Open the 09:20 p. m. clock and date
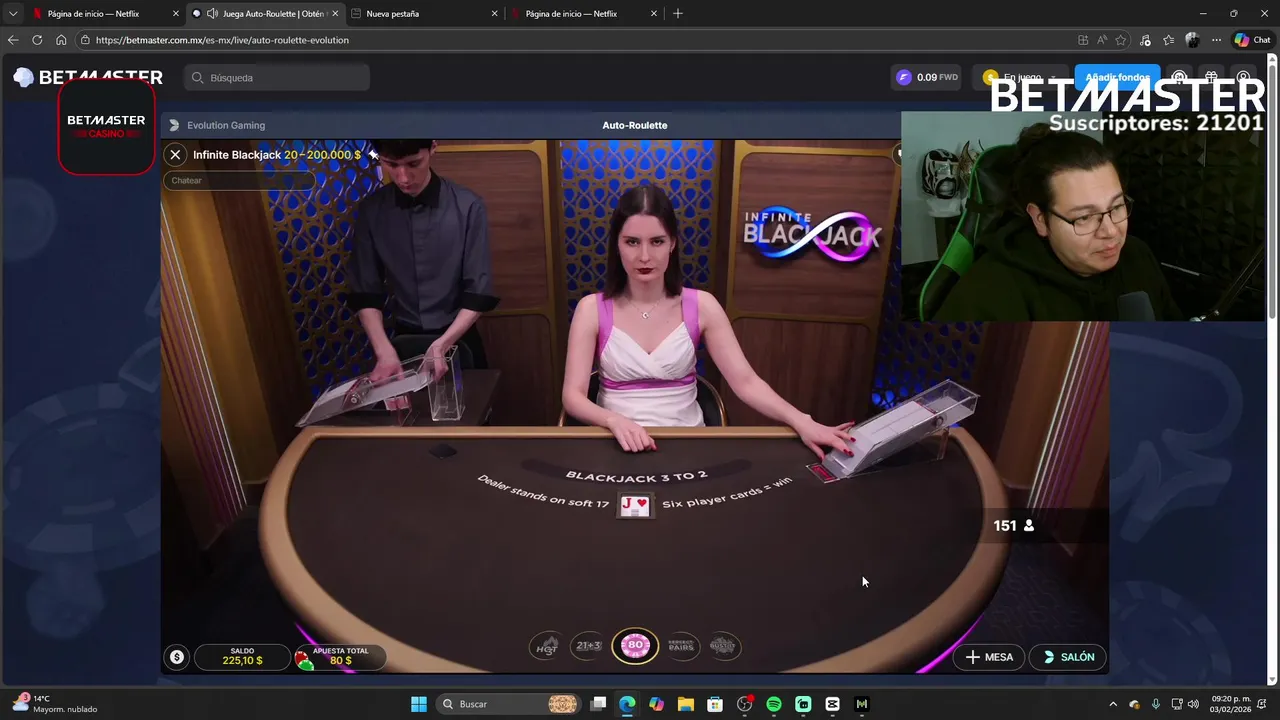1280x720 pixels. coord(1231,704)
